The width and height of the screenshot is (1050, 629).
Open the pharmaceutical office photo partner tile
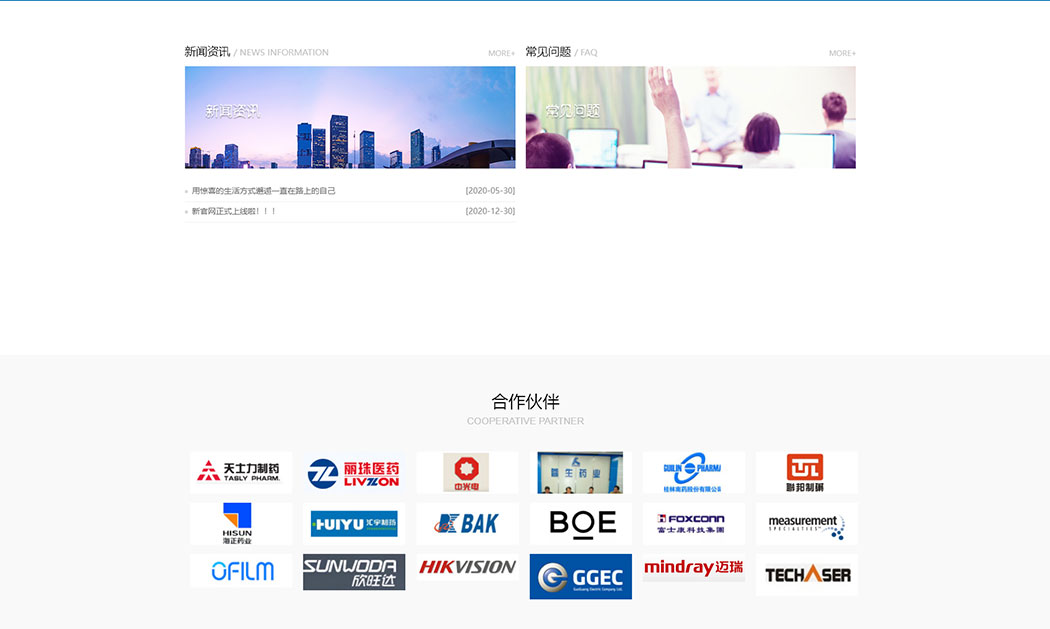coord(581,472)
